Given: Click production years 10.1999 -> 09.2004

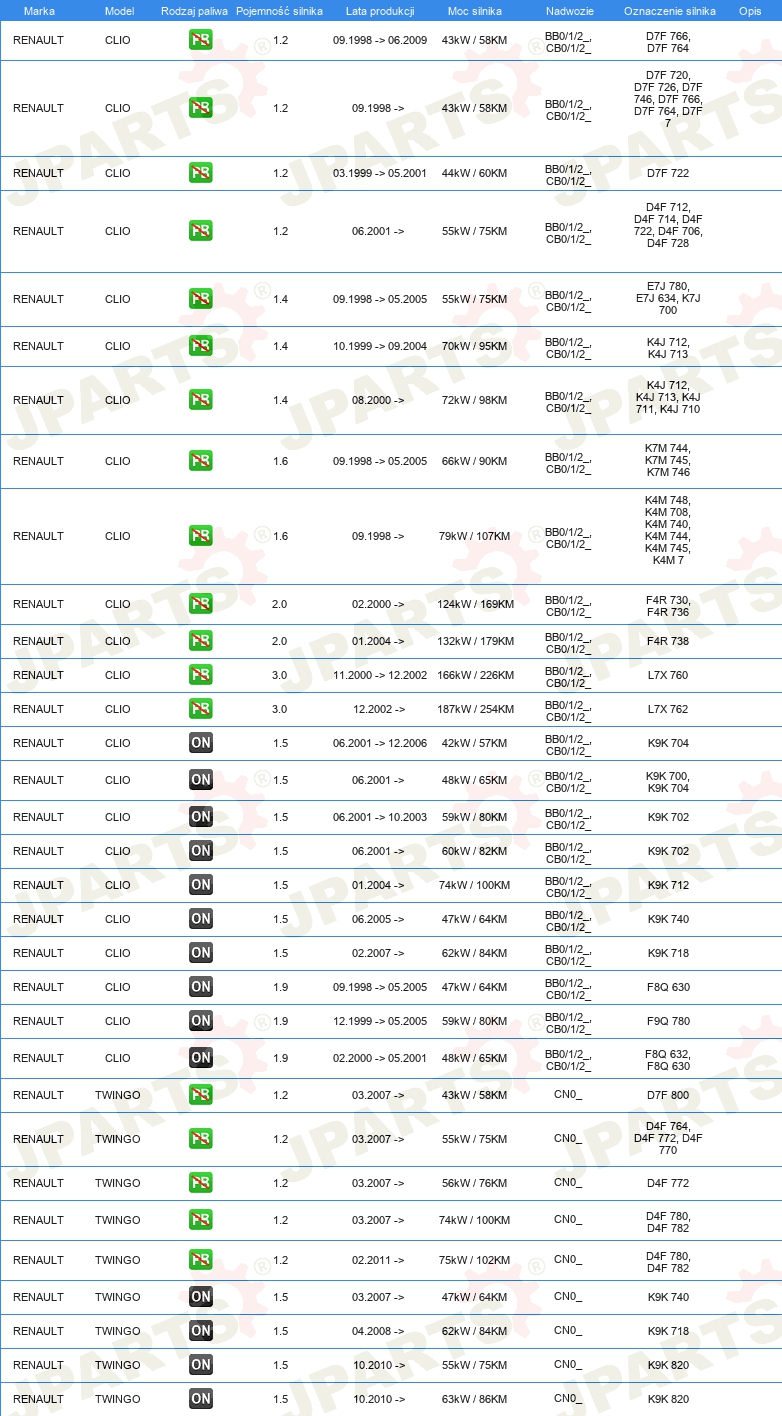Looking at the screenshot, I should (x=380, y=346).
